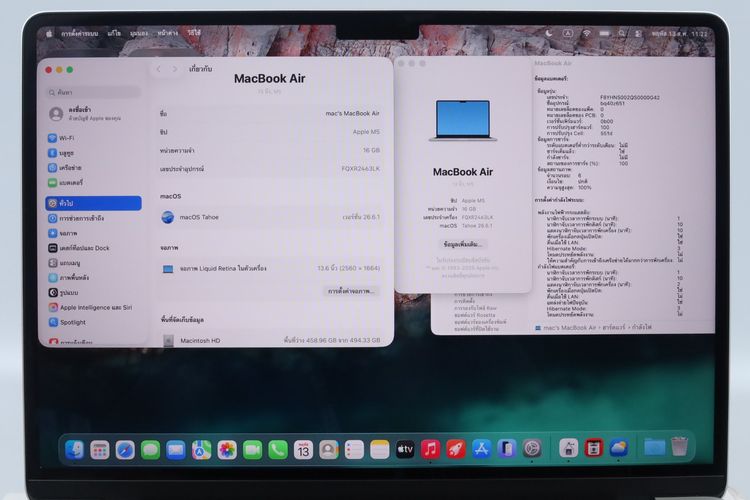Open Control Center icon in menu bar

click(638, 33)
